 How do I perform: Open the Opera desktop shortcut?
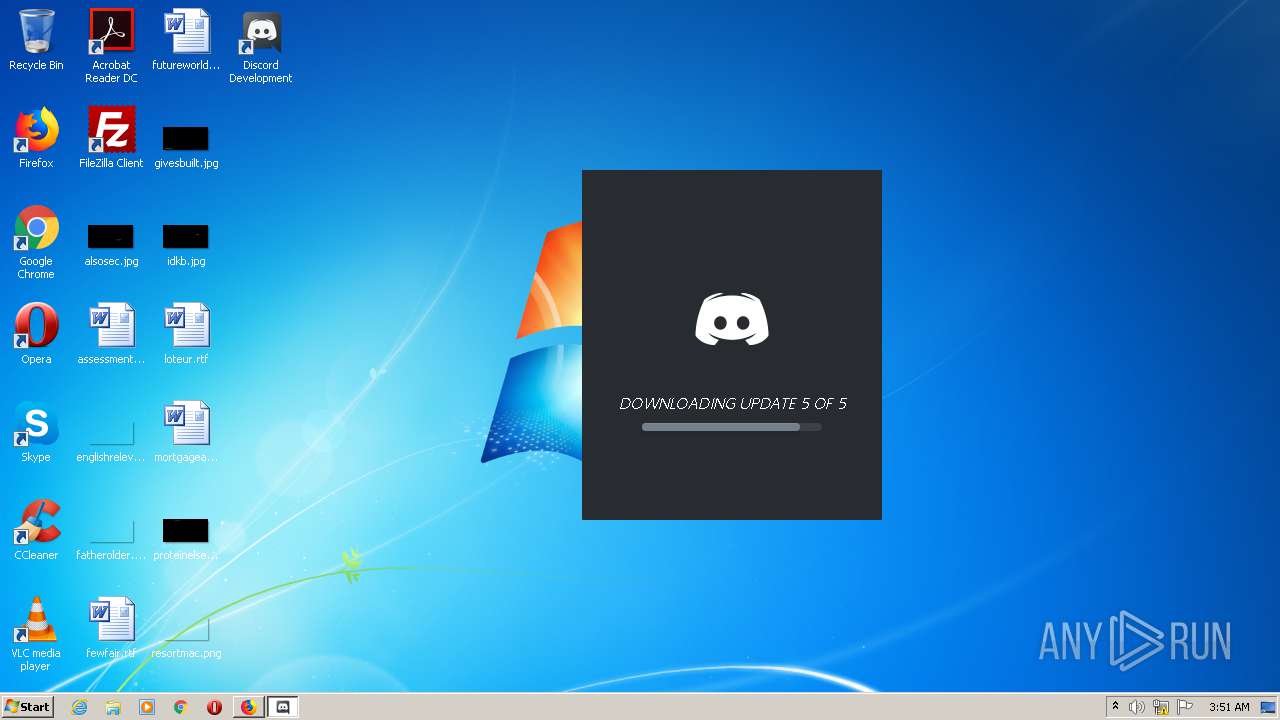36,334
